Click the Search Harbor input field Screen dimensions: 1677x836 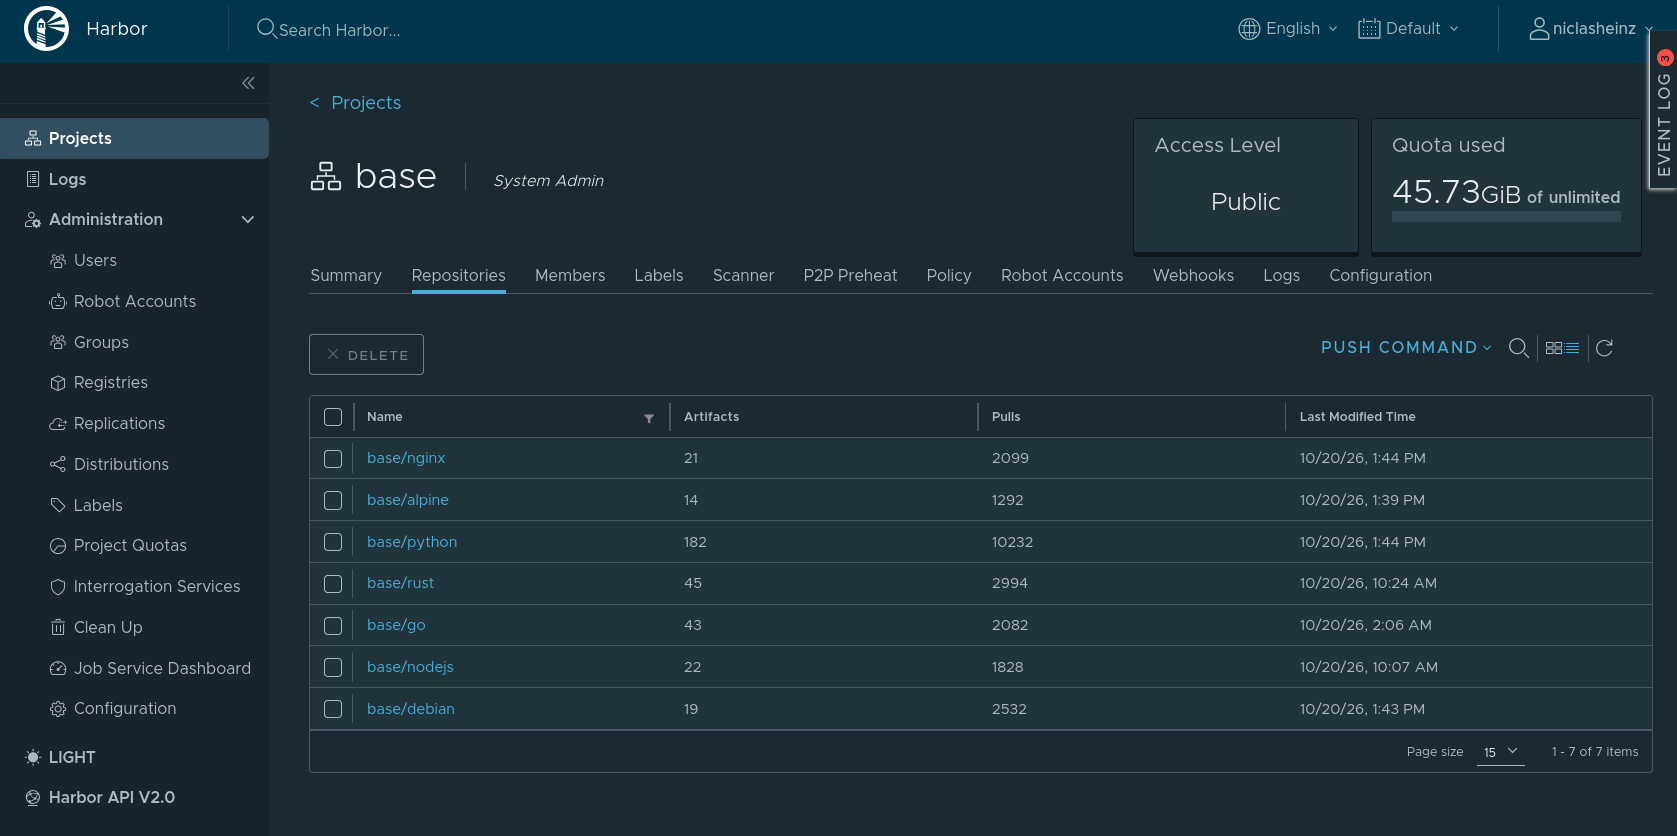pos(340,30)
